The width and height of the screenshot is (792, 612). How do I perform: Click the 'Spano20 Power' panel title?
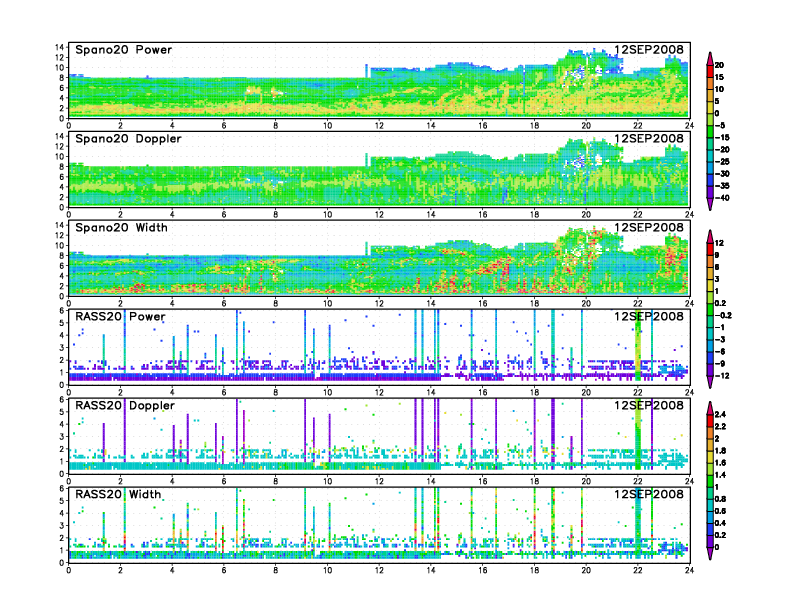[x=124, y=49]
